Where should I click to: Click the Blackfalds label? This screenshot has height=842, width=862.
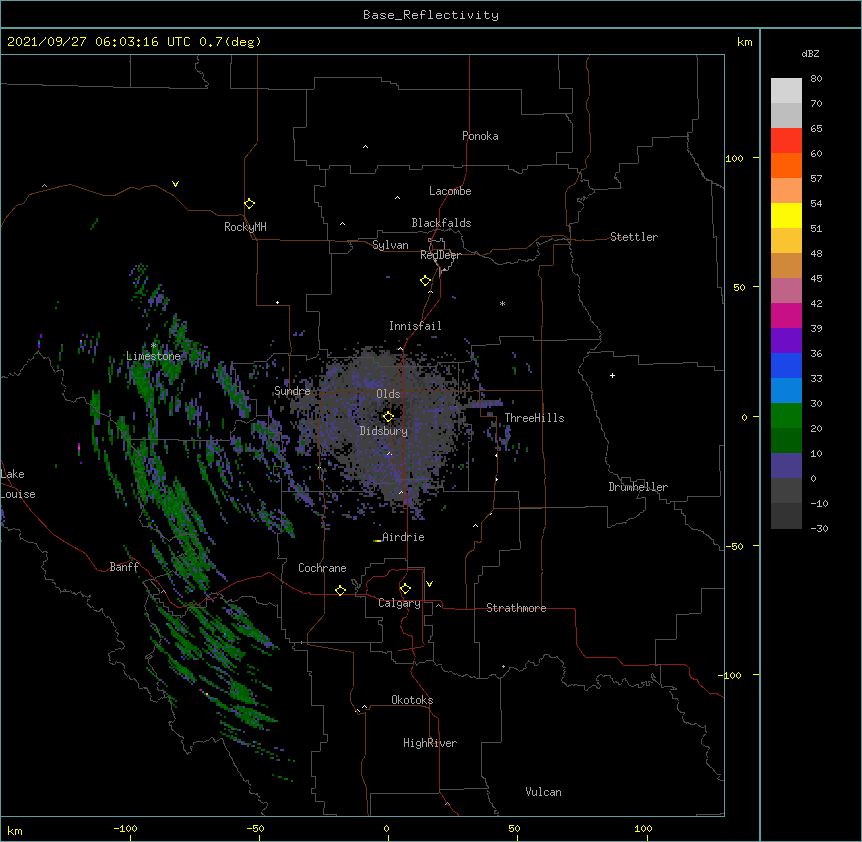(441, 223)
